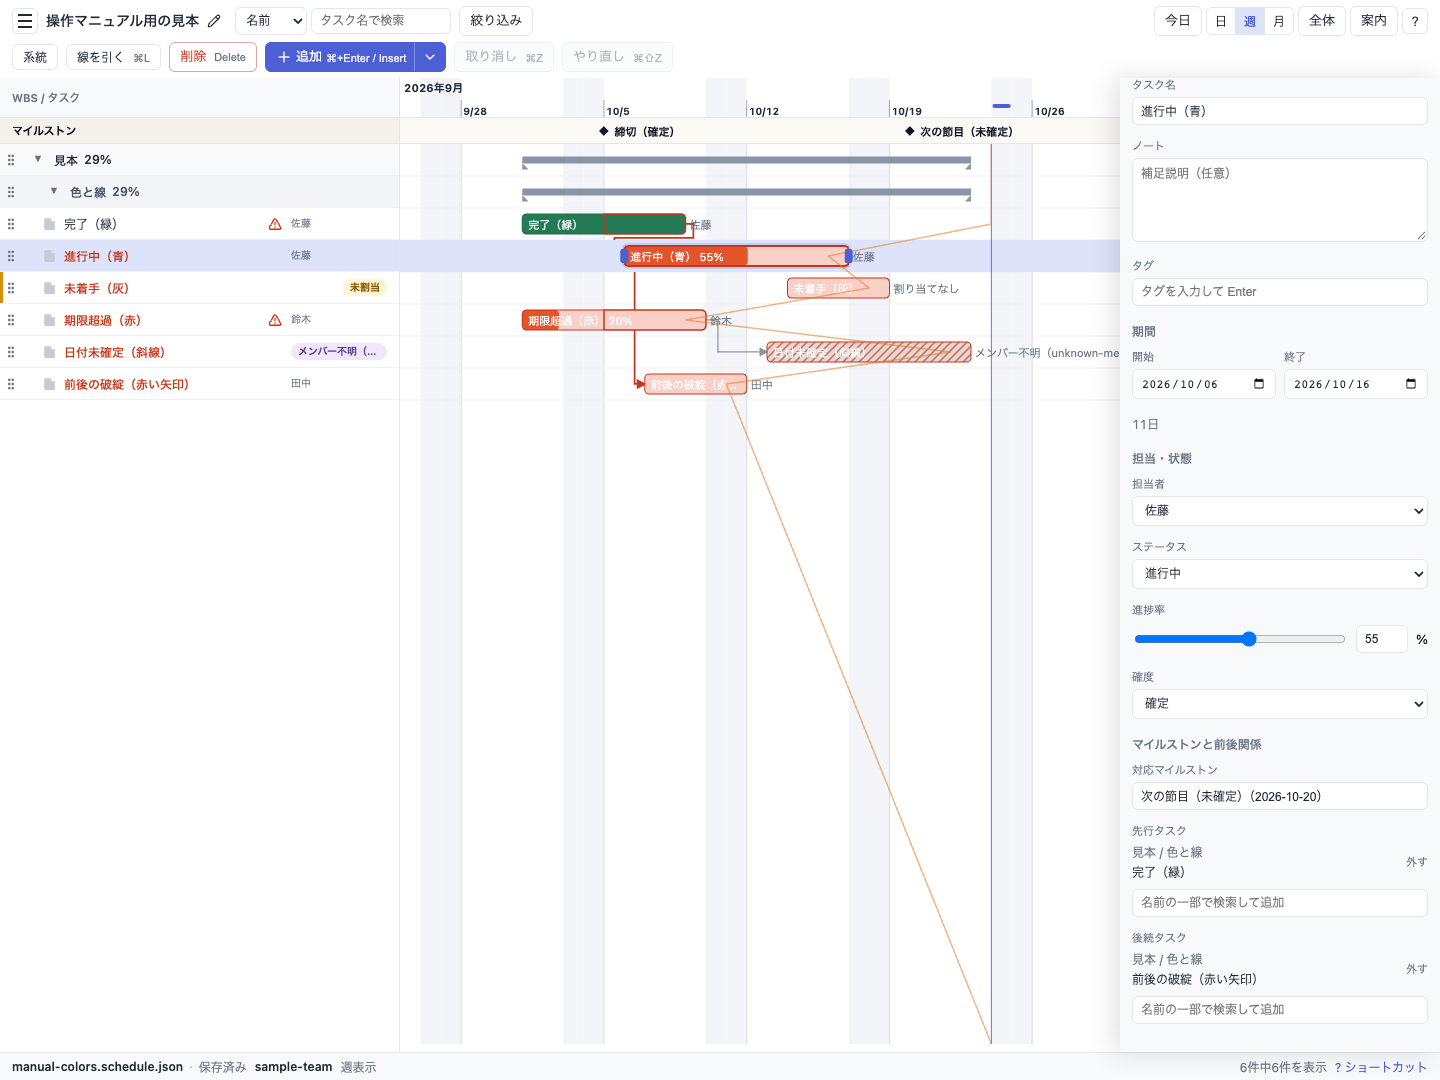Open the 担当者 dropdown showing 佐藤
This screenshot has width=1440, height=1080.
1280,510
